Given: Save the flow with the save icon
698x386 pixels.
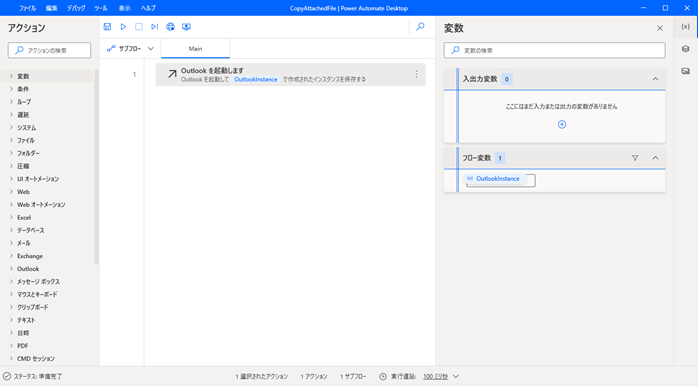Looking at the screenshot, I should (x=107, y=27).
